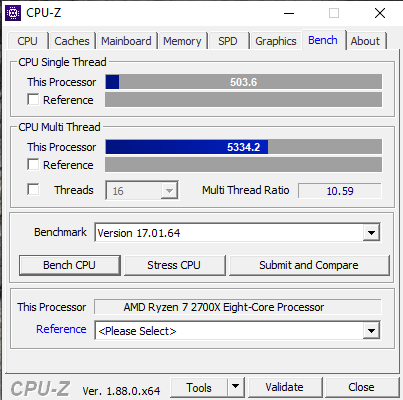Screen dimensions: 403x400
Task: Run the Stress CPU button
Action: tap(174, 265)
